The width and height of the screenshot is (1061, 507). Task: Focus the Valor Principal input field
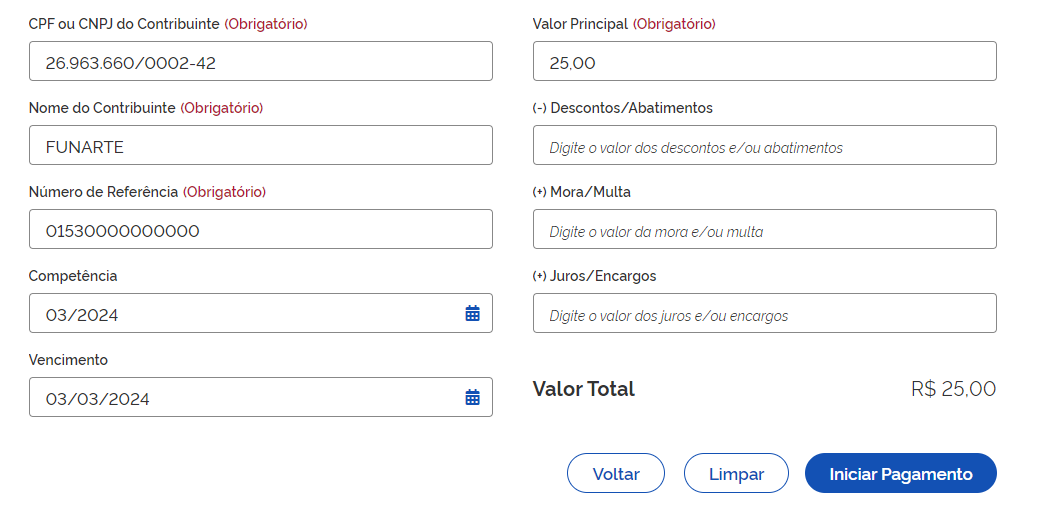[x=764, y=62]
